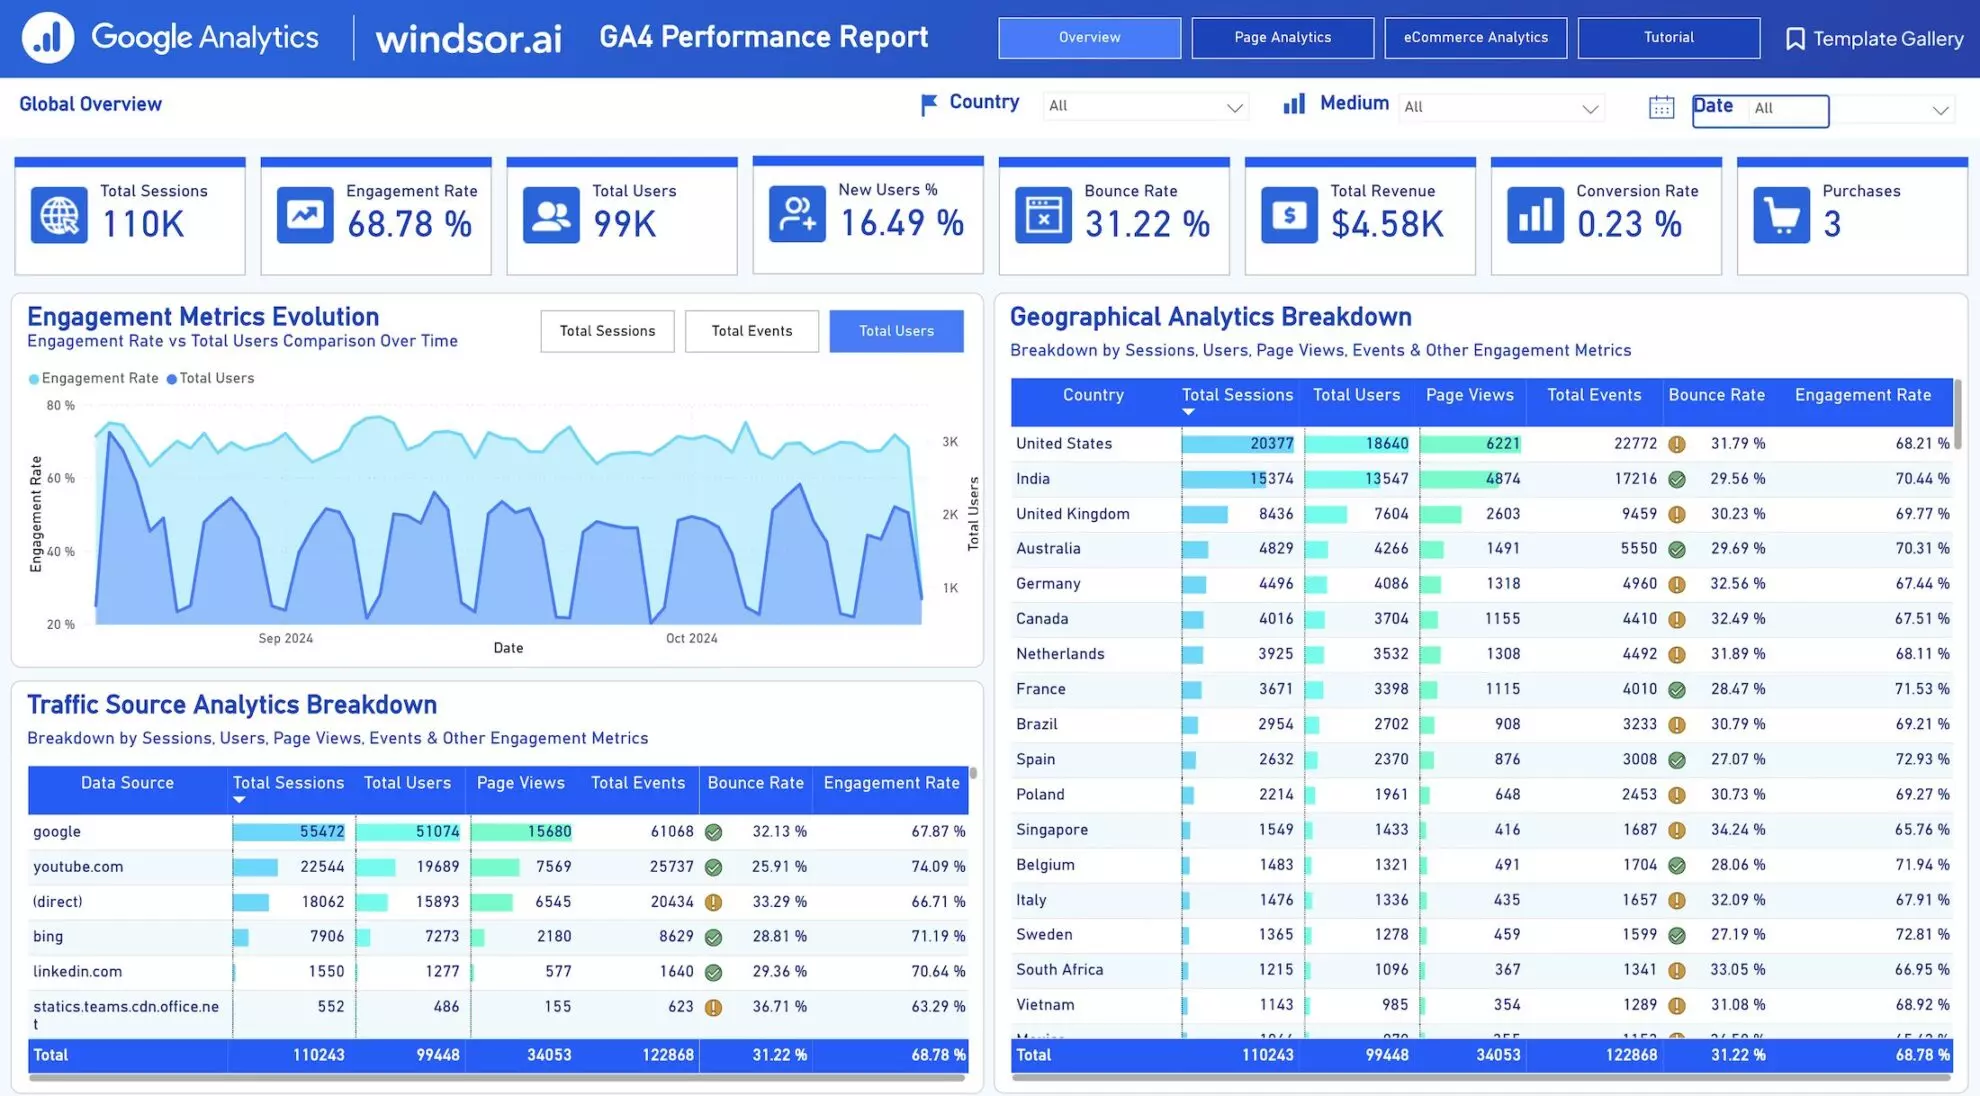
Task: Sort traffic table by Data Source
Action: click(x=127, y=783)
